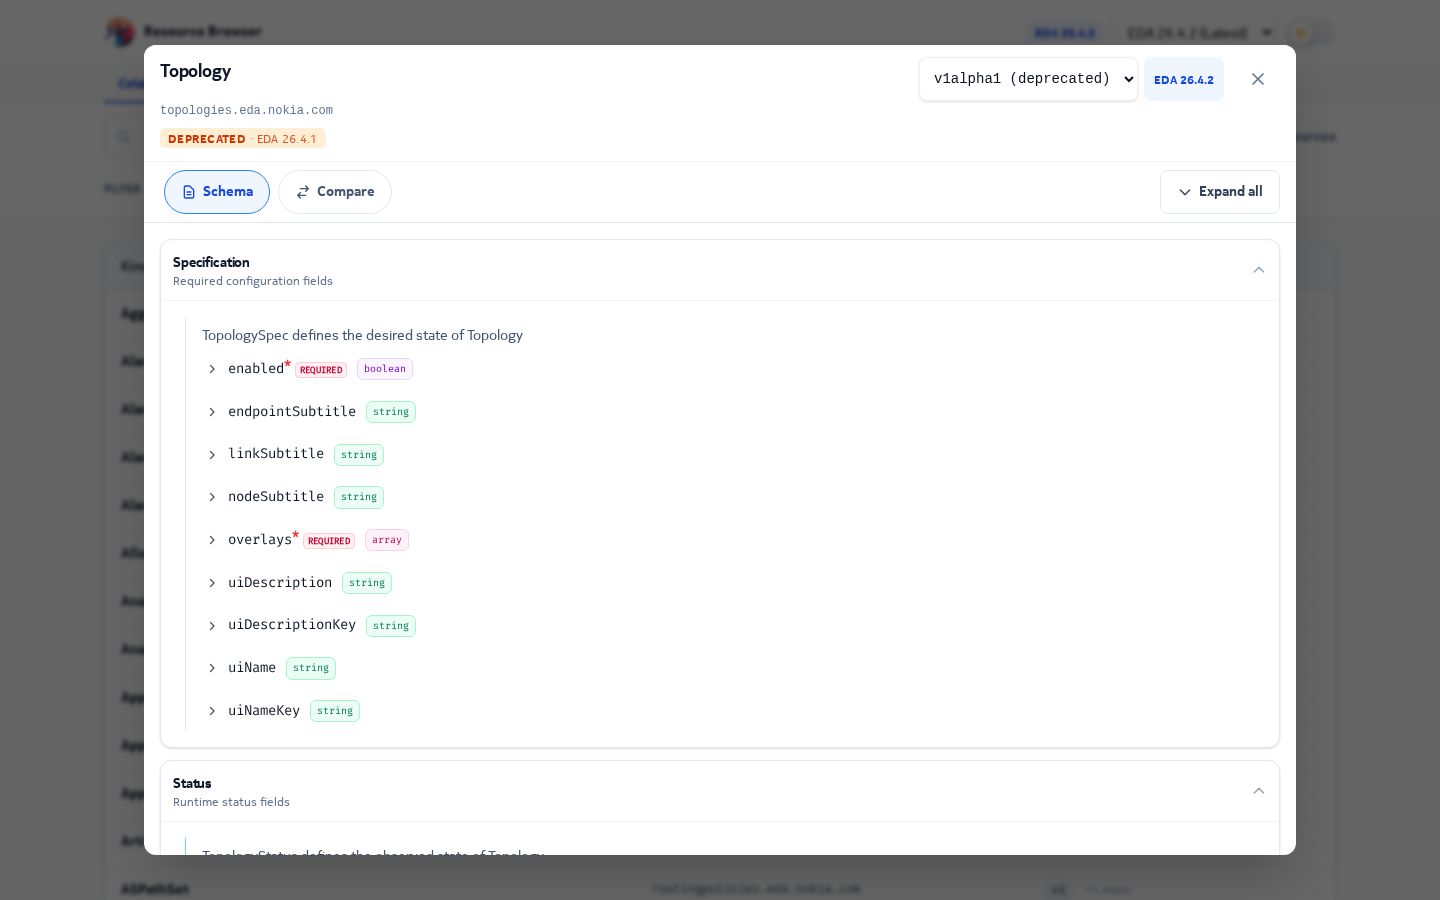Expand the linkSubtitle field chevron
1440x900 pixels.
tap(212, 455)
